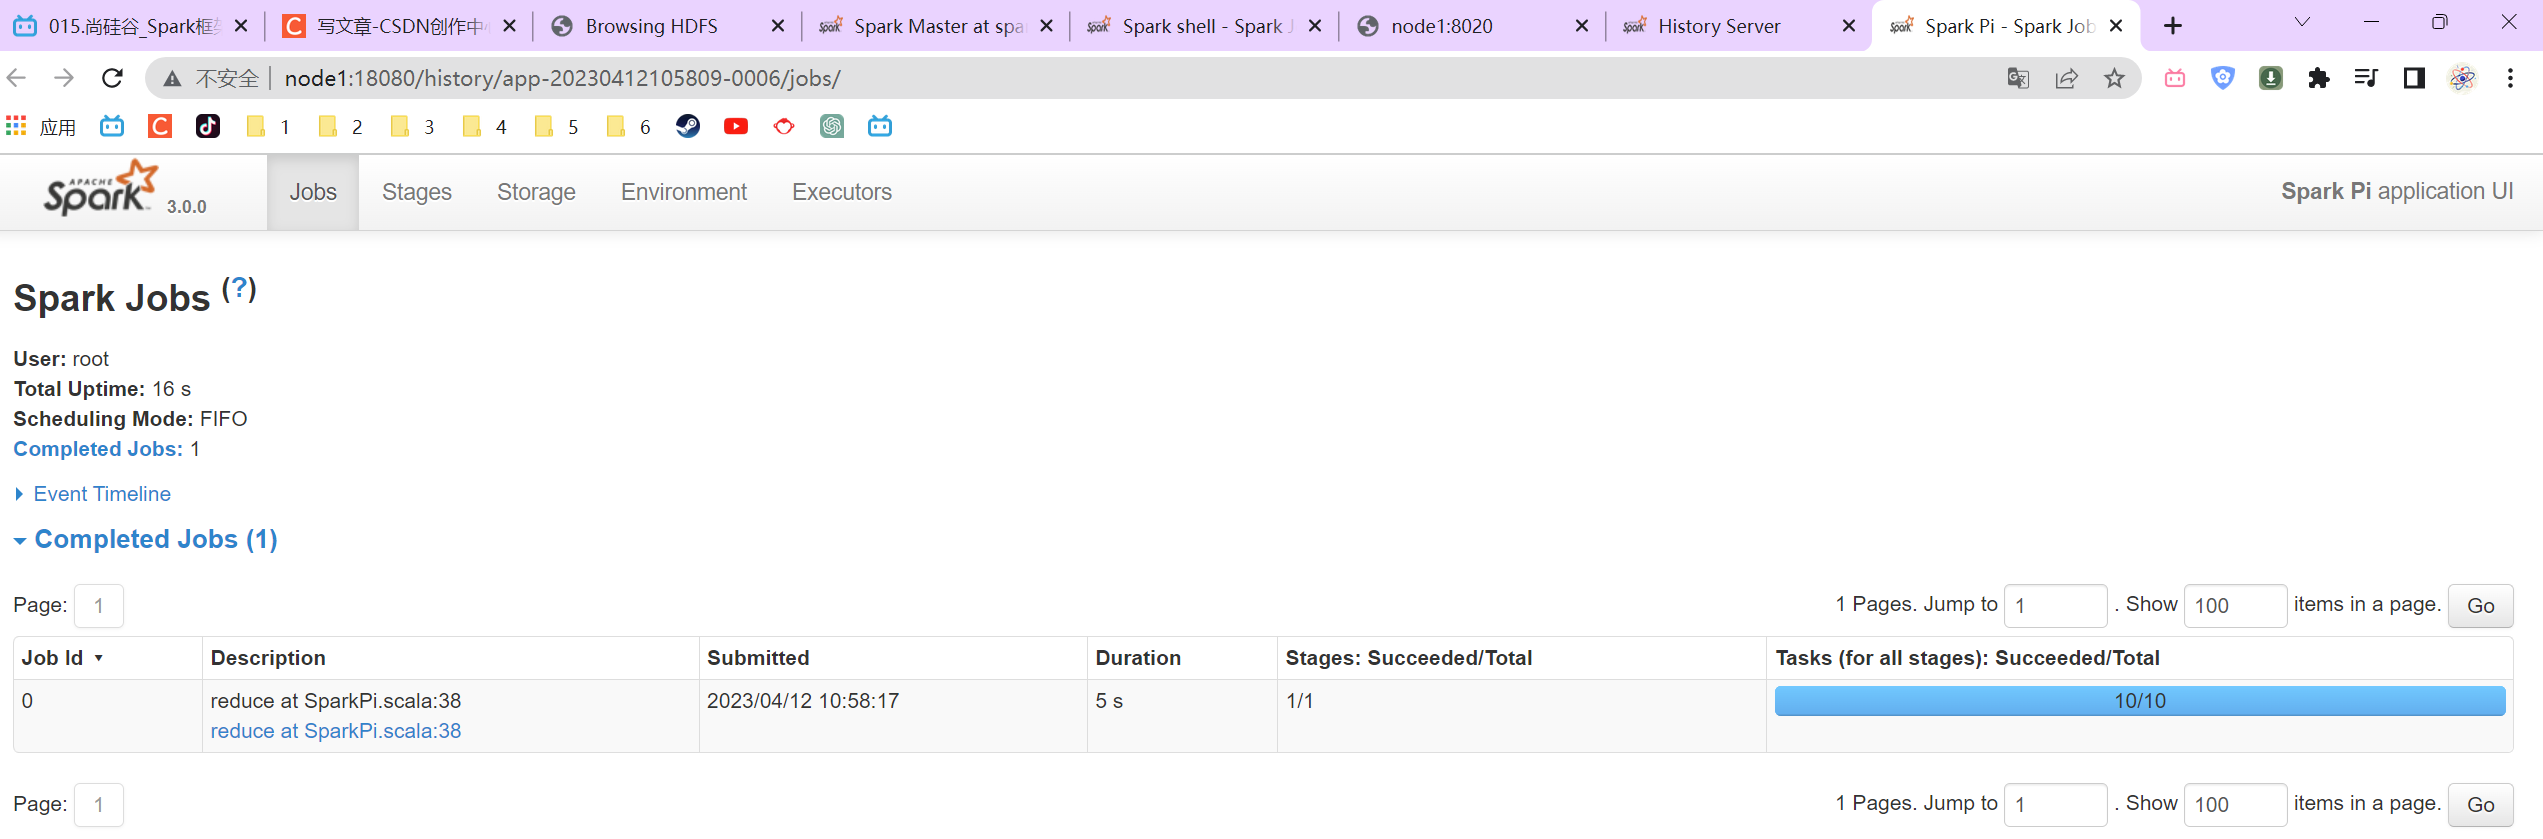The width and height of the screenshot is (2543, 839).
Task: Click the top Go pagination button
Action: pos(2480,606)
